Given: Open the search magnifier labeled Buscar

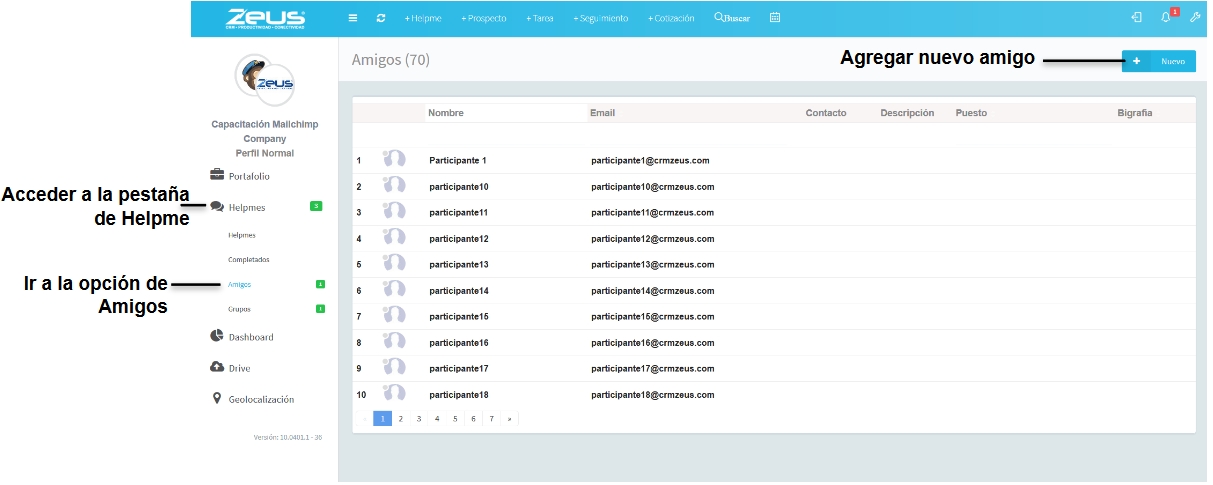Looking at the screenshot, I should click(x=732, y=18).
